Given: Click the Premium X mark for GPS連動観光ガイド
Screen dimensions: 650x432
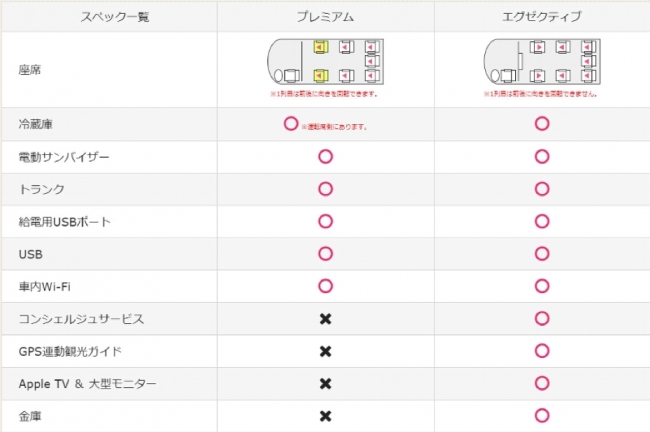Looking at the screenshot, I should tap(324, 351).
